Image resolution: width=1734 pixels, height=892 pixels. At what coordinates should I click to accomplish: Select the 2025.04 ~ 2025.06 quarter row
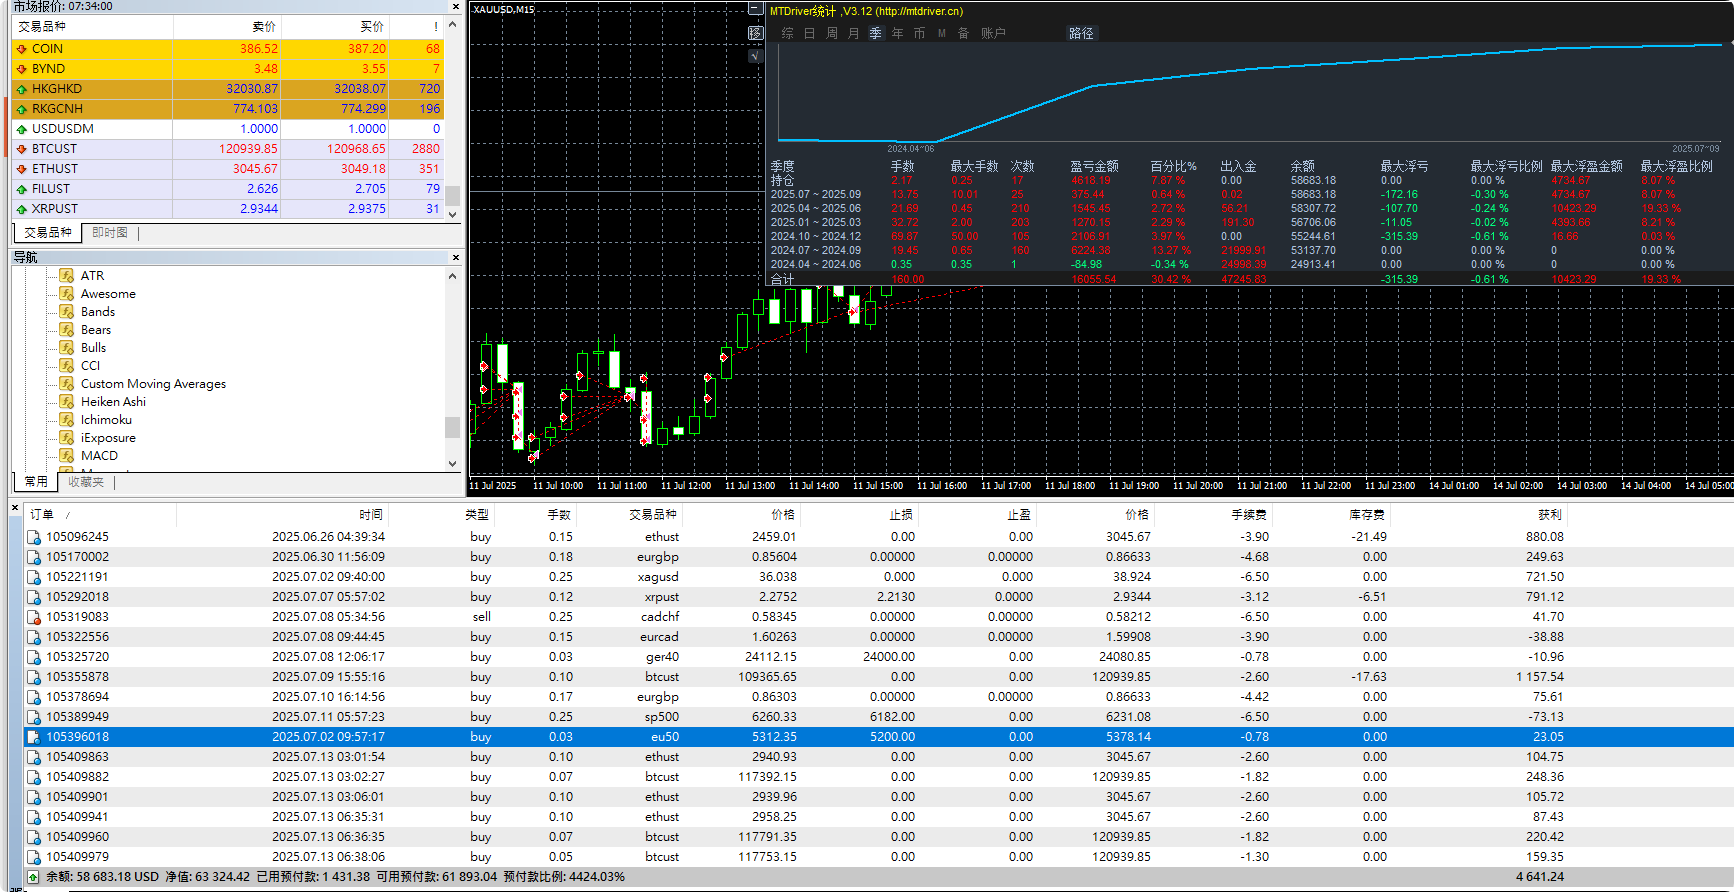[1250, 208]
